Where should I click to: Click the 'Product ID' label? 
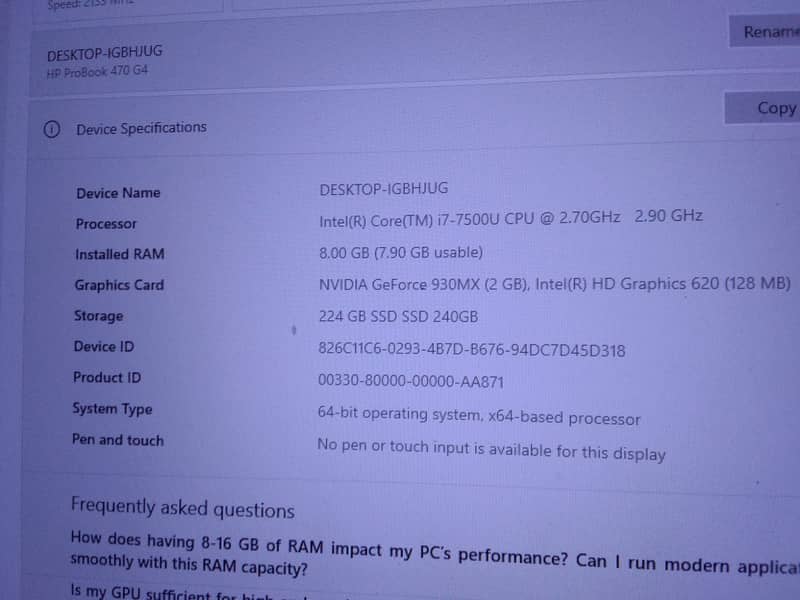[x=107, y=378]
